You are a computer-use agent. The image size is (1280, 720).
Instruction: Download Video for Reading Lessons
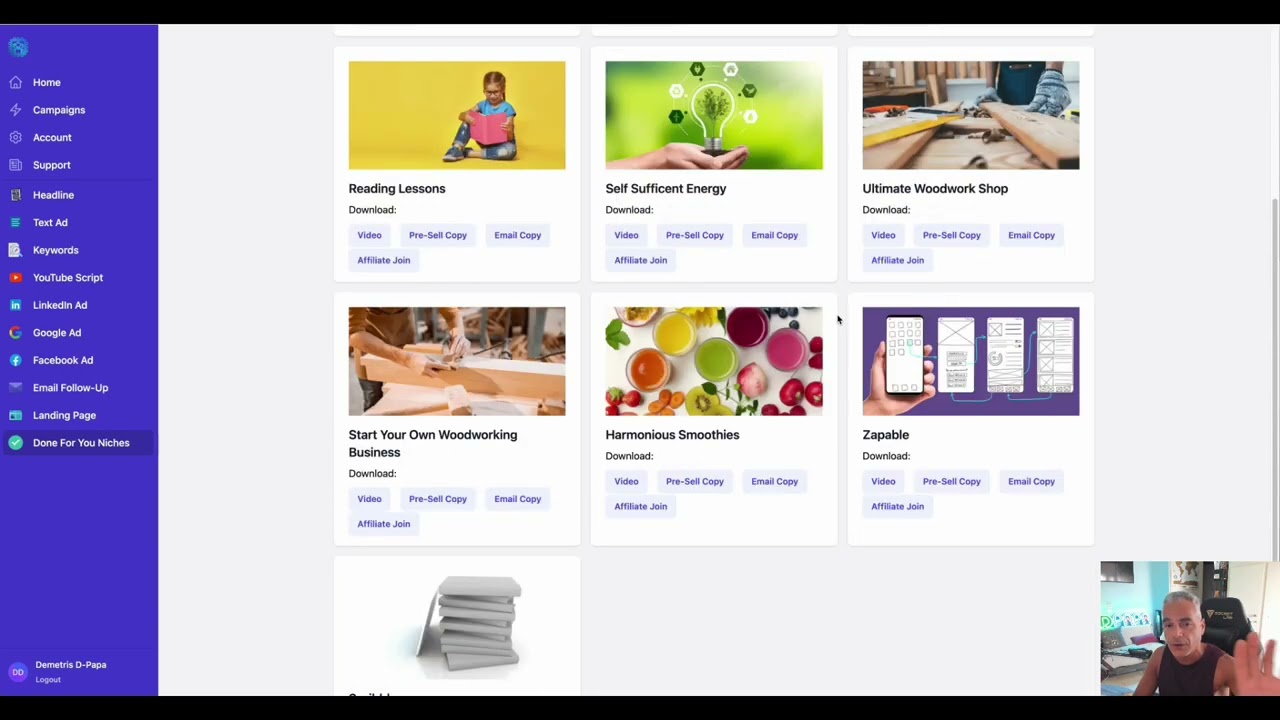tap(369, 235)
